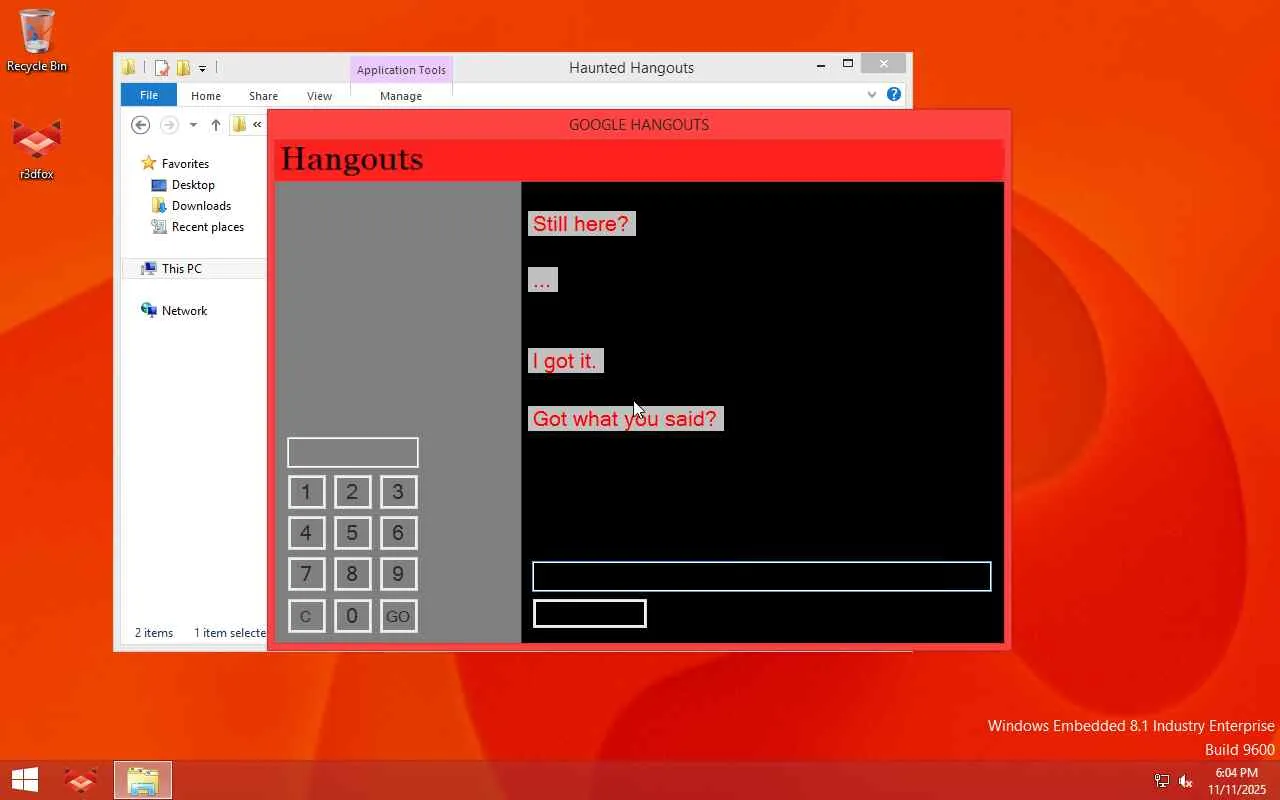Open the Quick Access Toolbar dropdown
1280x800 pixels.
click(202, 68)
